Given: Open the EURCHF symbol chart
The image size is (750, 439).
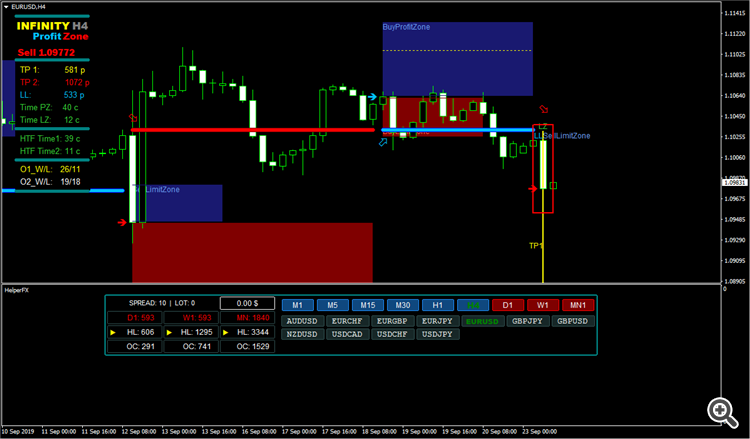Looking at the screenshot, I should (x=347, y=321).
